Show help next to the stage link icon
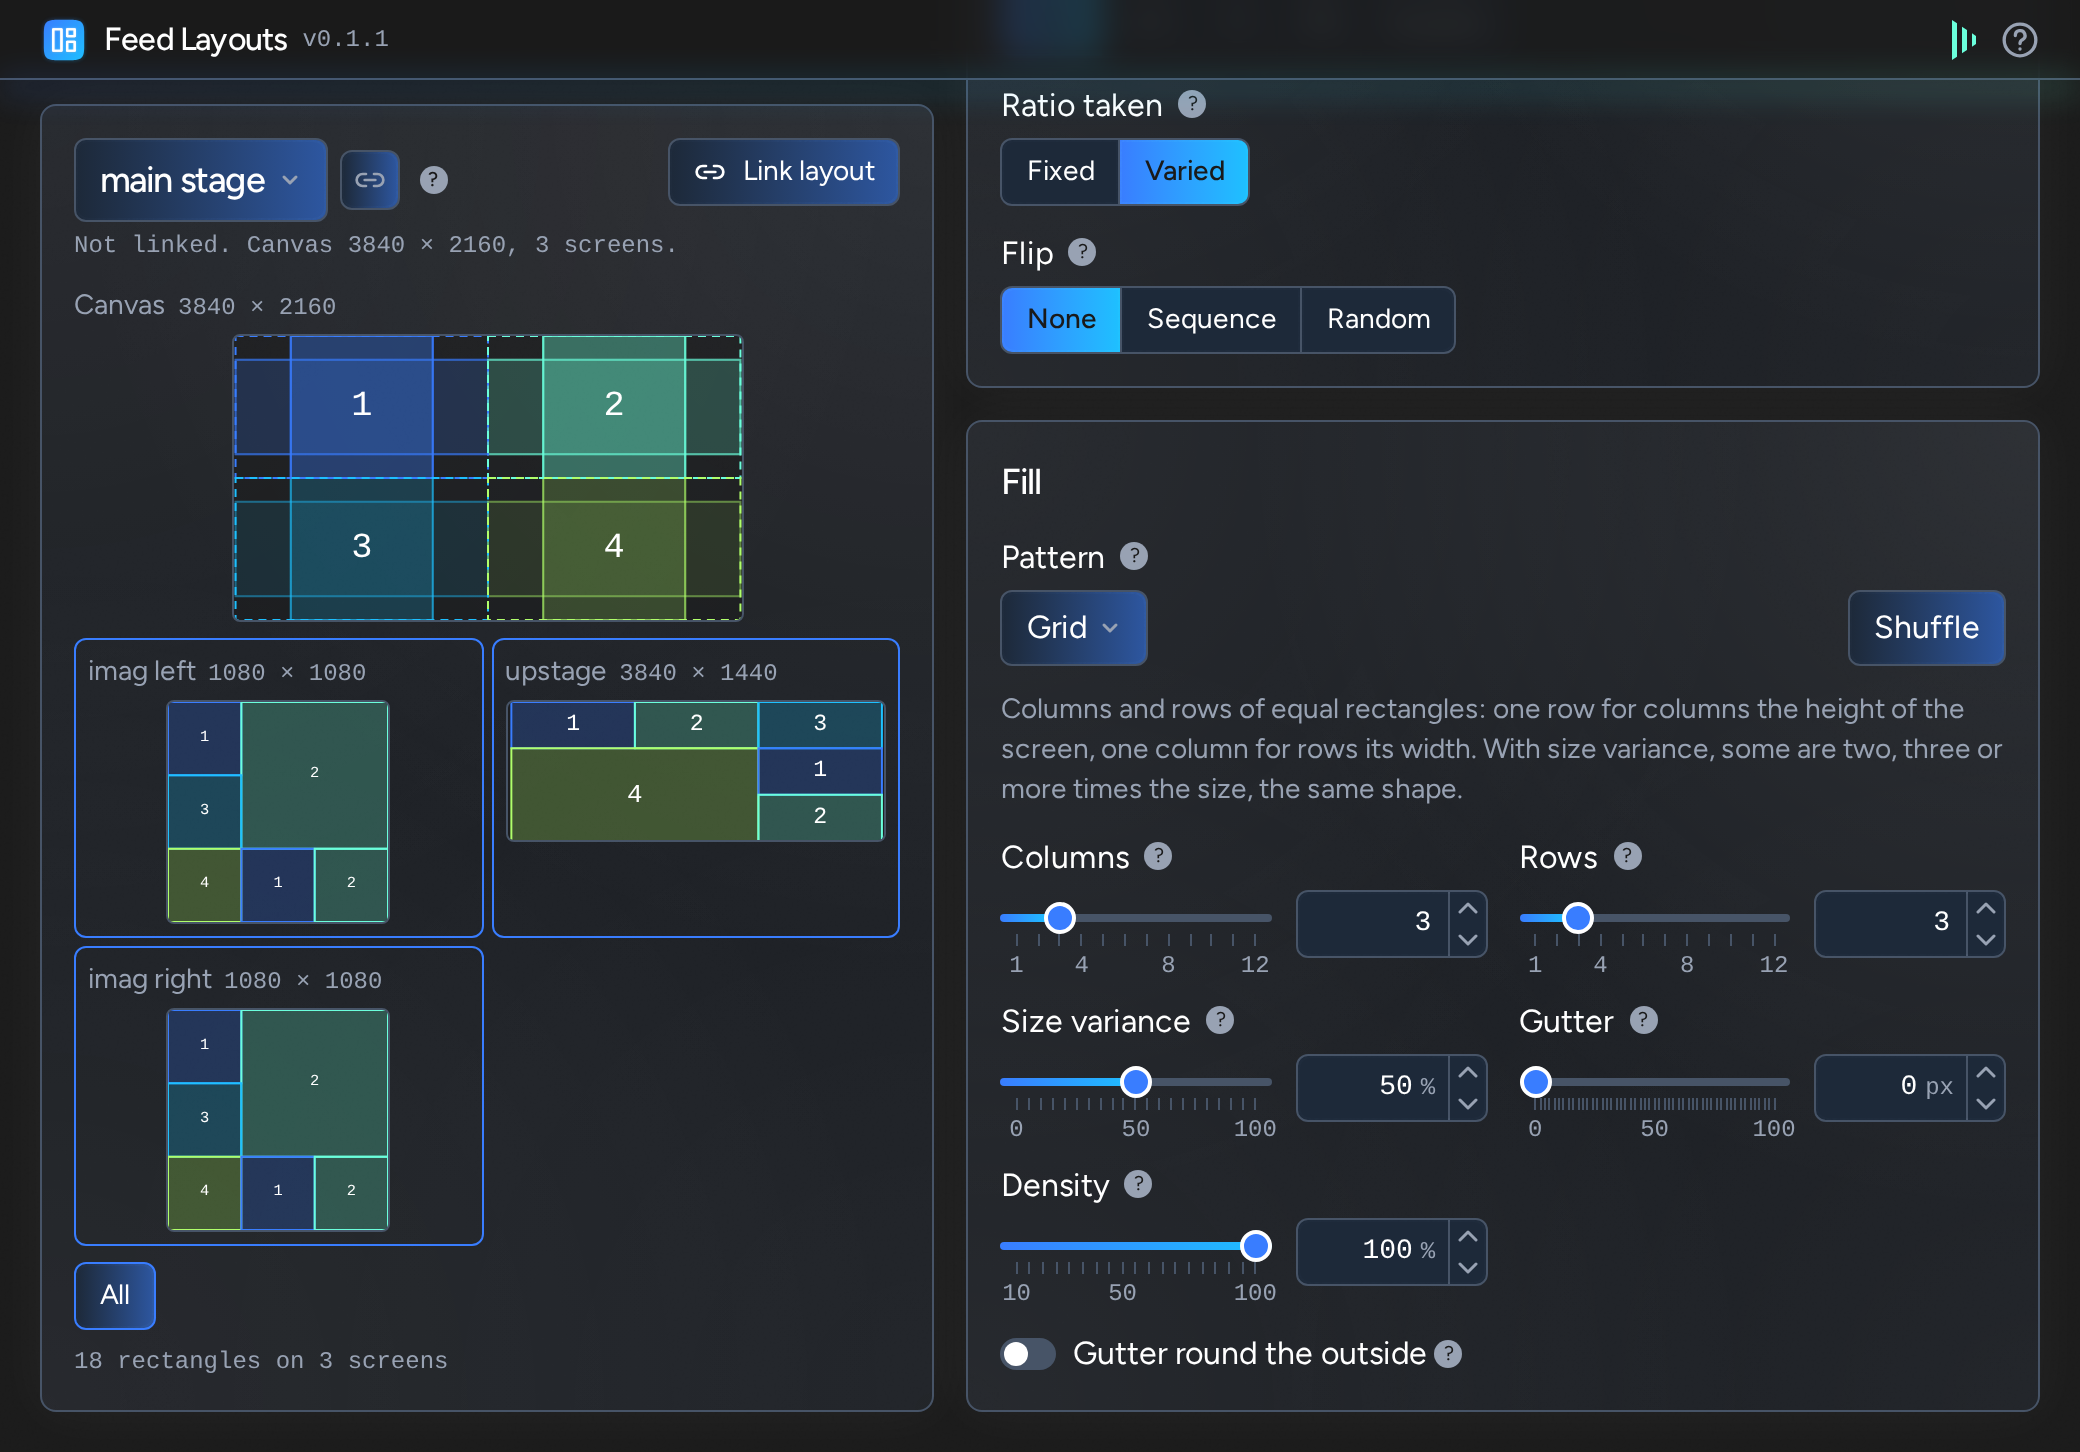 [x=433, y=180]
